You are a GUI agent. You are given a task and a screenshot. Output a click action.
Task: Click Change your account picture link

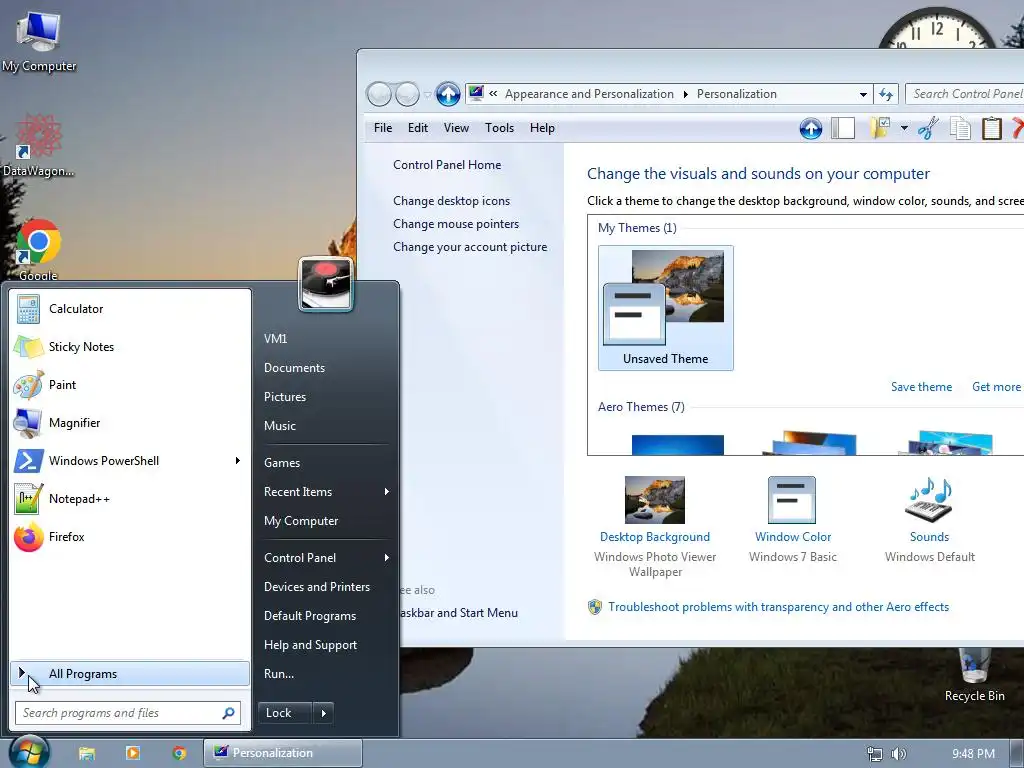click(470, 247)
